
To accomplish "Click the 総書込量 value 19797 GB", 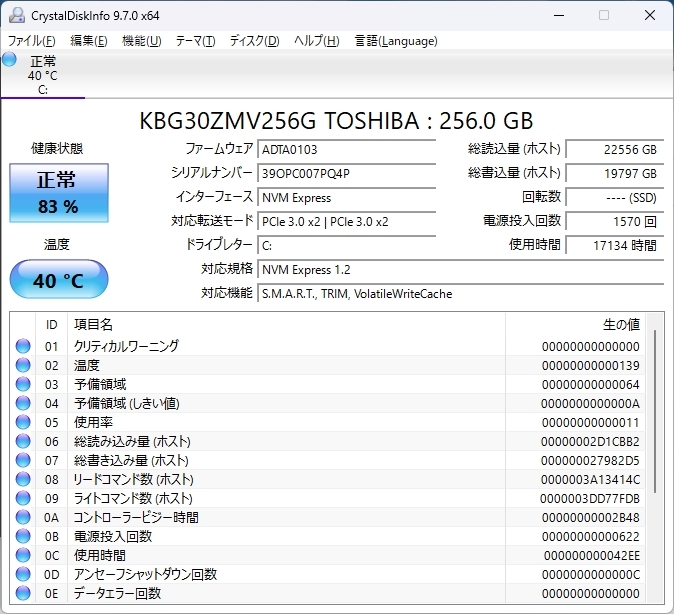I will coord(615,174).
